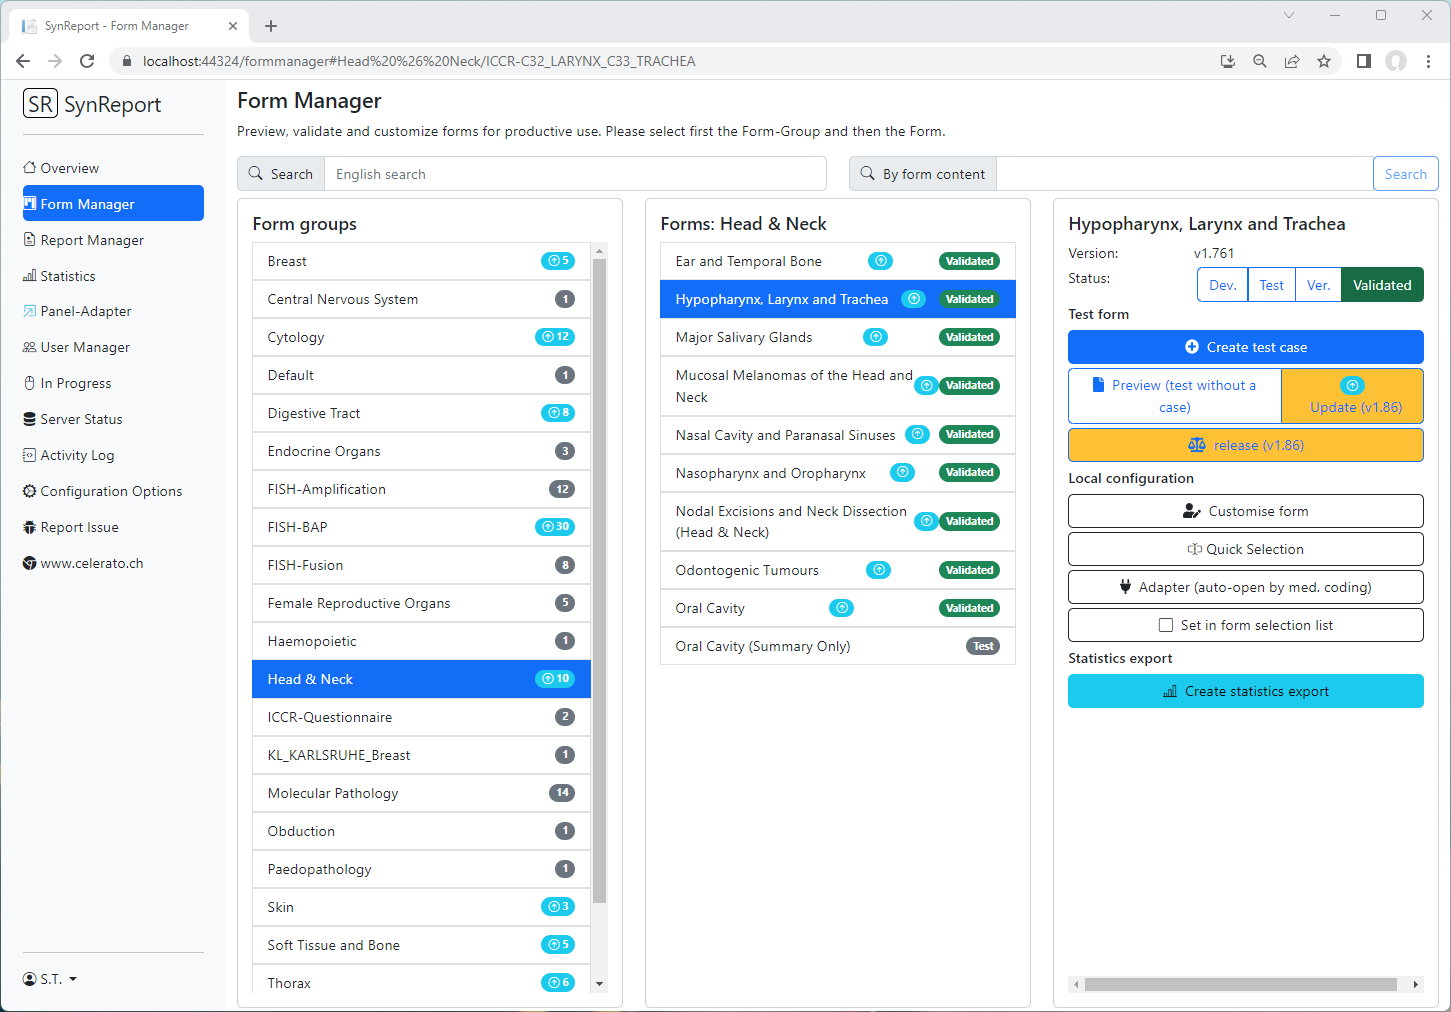Viewport: 1451px width, 1012px height.
Task: Open the browser tab search chevron
Action: coord(1289,15)
